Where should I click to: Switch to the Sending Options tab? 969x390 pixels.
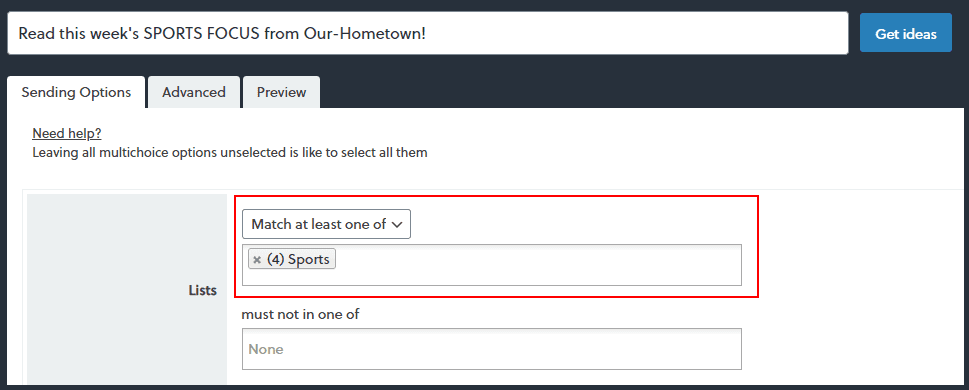point(76,92)
